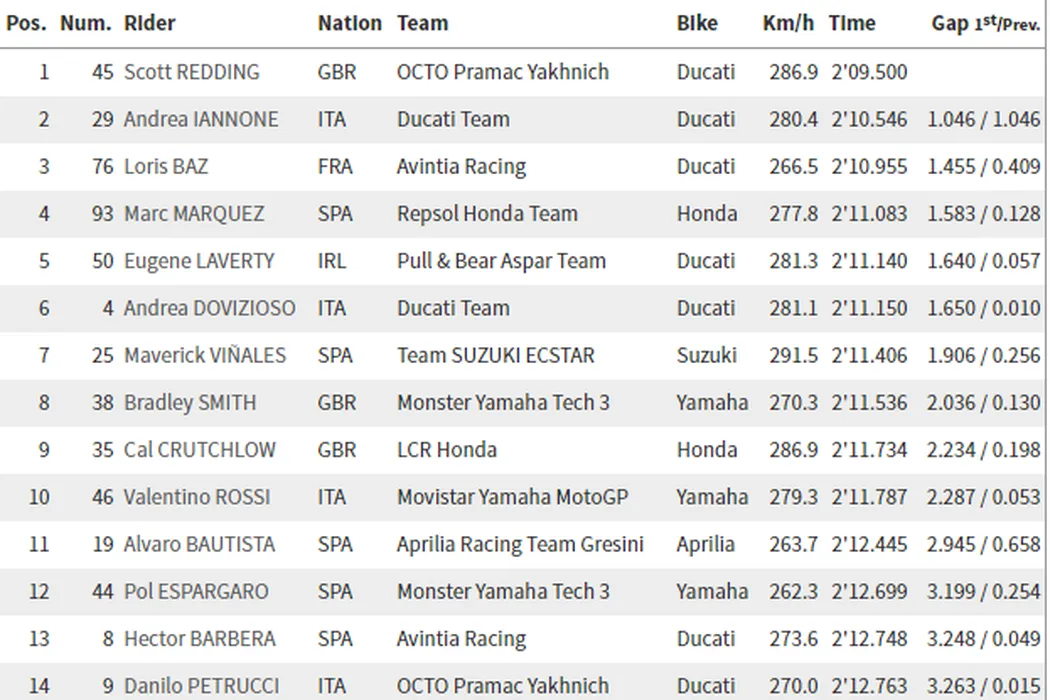Click rider name Scott REDDING
Viewport: 1050px width, 700px height.
(191, 72)
